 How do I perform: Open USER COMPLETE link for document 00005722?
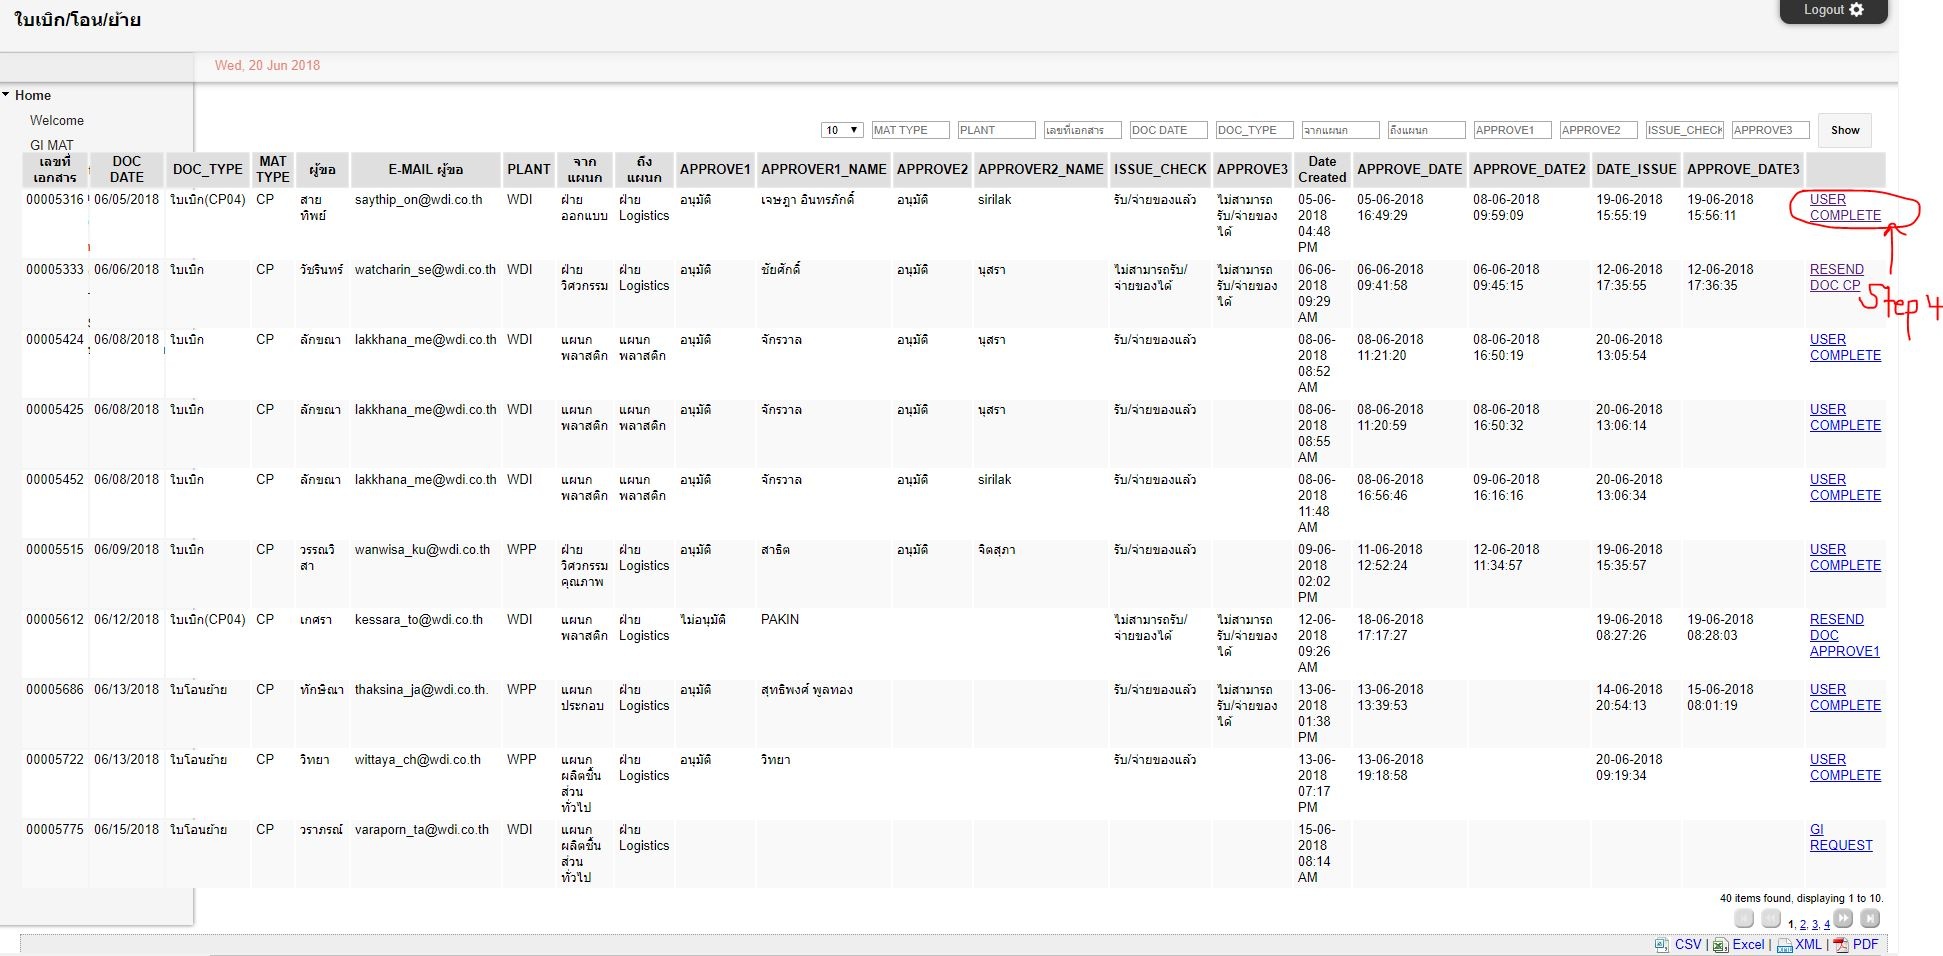[x=1845, y=767]
